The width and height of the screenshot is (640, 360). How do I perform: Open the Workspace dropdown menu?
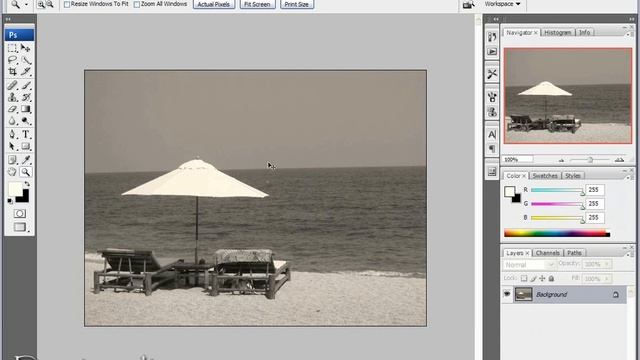click(x=502, y=4)
